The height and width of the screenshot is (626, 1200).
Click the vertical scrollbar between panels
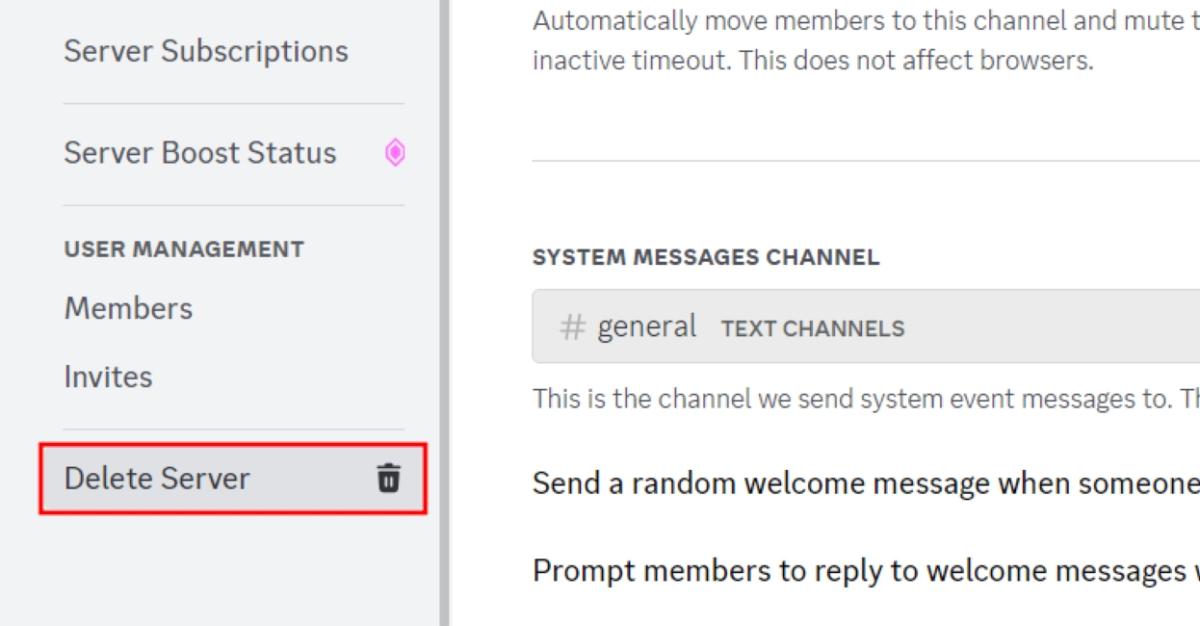coord(443,313)
